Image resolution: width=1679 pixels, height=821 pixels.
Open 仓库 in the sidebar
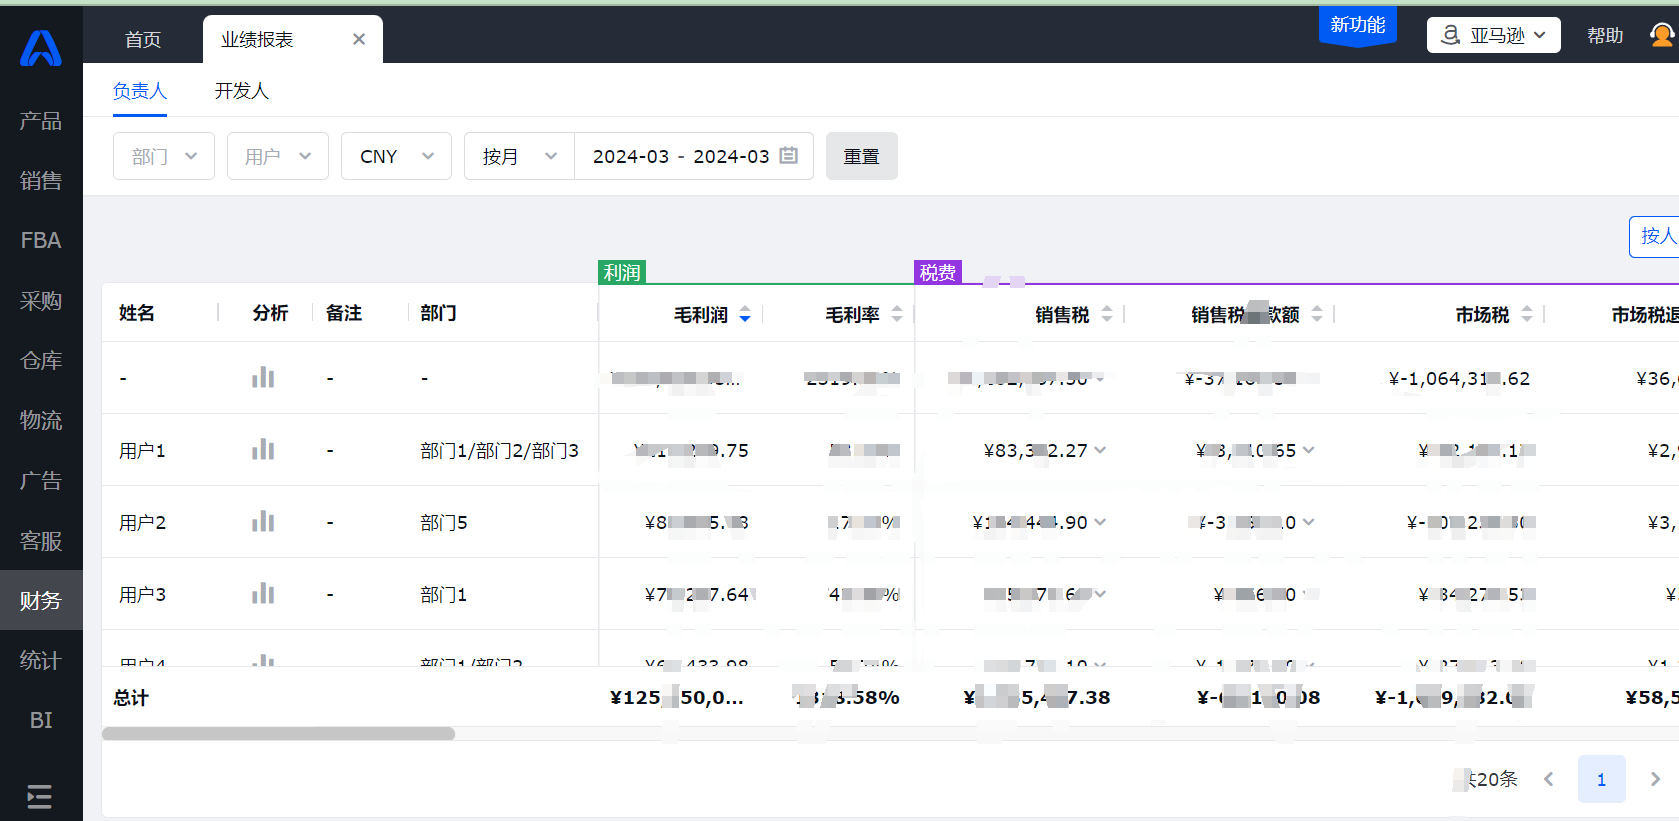coord(41,361)
